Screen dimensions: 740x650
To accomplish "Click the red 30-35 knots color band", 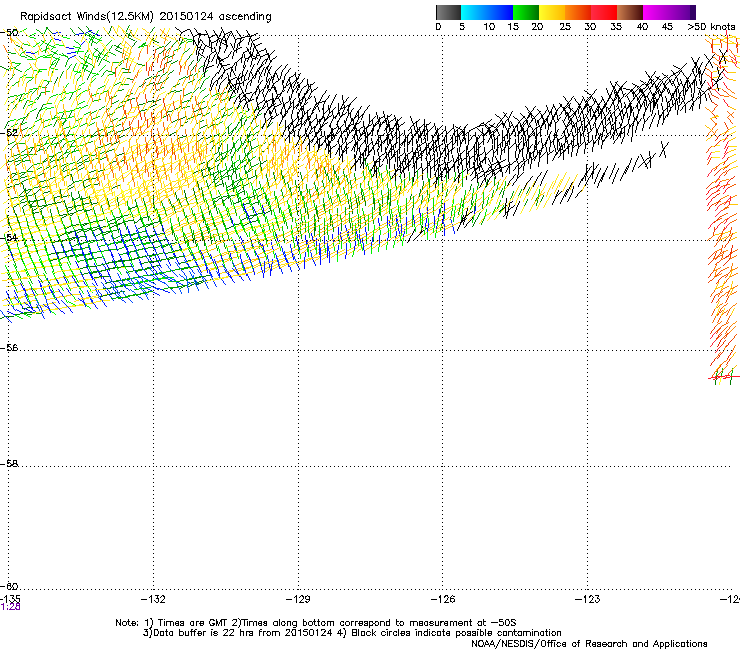I will [604, 12].
